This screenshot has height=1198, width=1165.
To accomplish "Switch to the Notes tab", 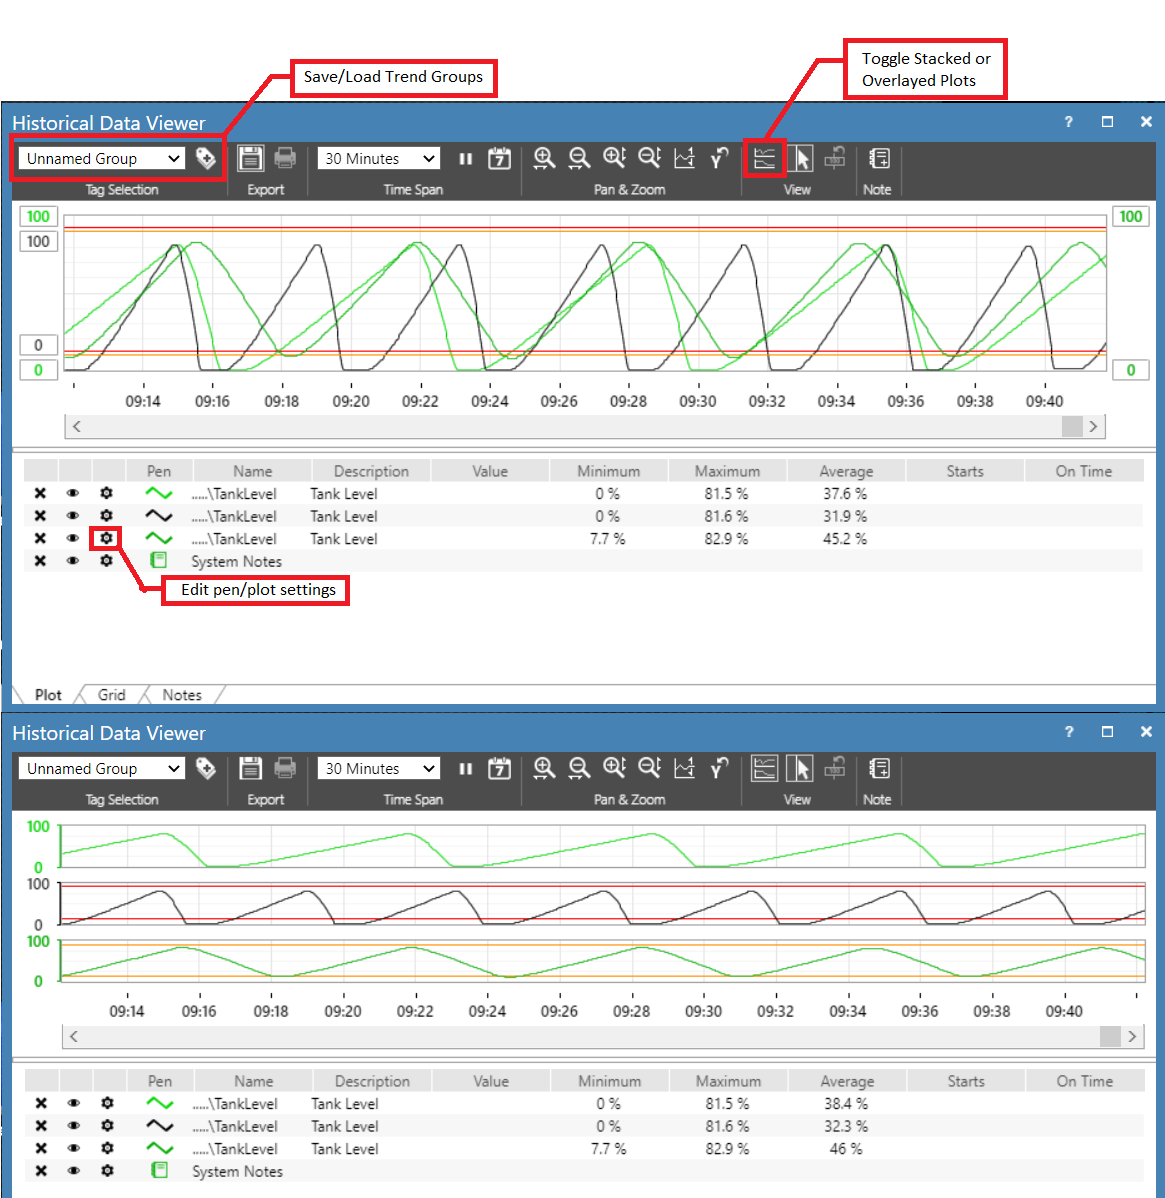I will 182,695.
